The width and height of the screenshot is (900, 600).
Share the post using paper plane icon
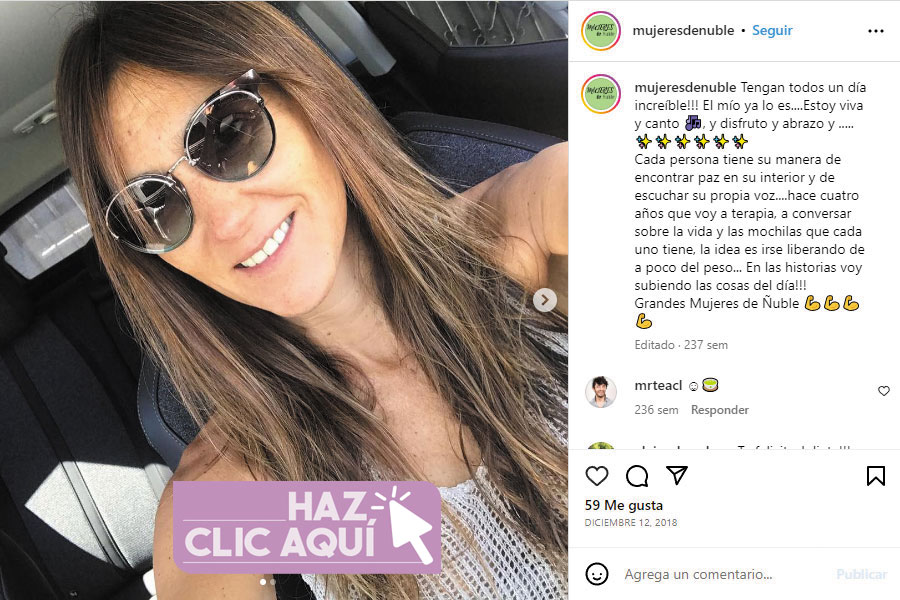pyautogui.click(x=677, y=475)
